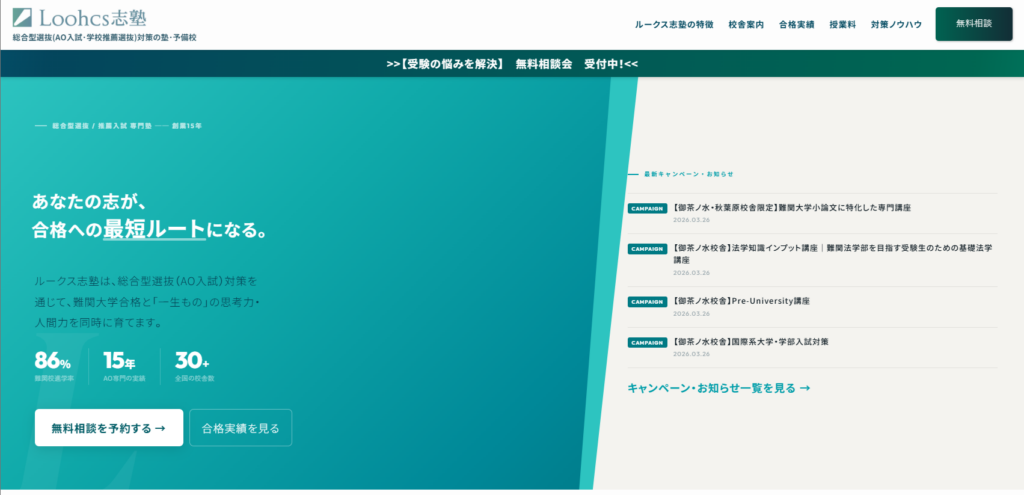Click the 86% 難関校進学率 statistic
Viewport: 1024px width, 495px height.
[54, 366]
